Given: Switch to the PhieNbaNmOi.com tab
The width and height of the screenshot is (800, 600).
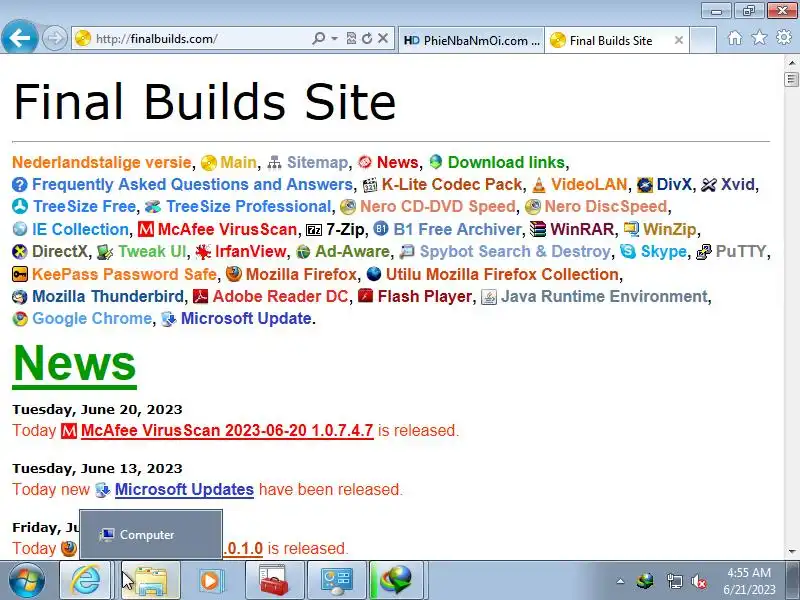Looking at the screenshot, I should [471, 40].
